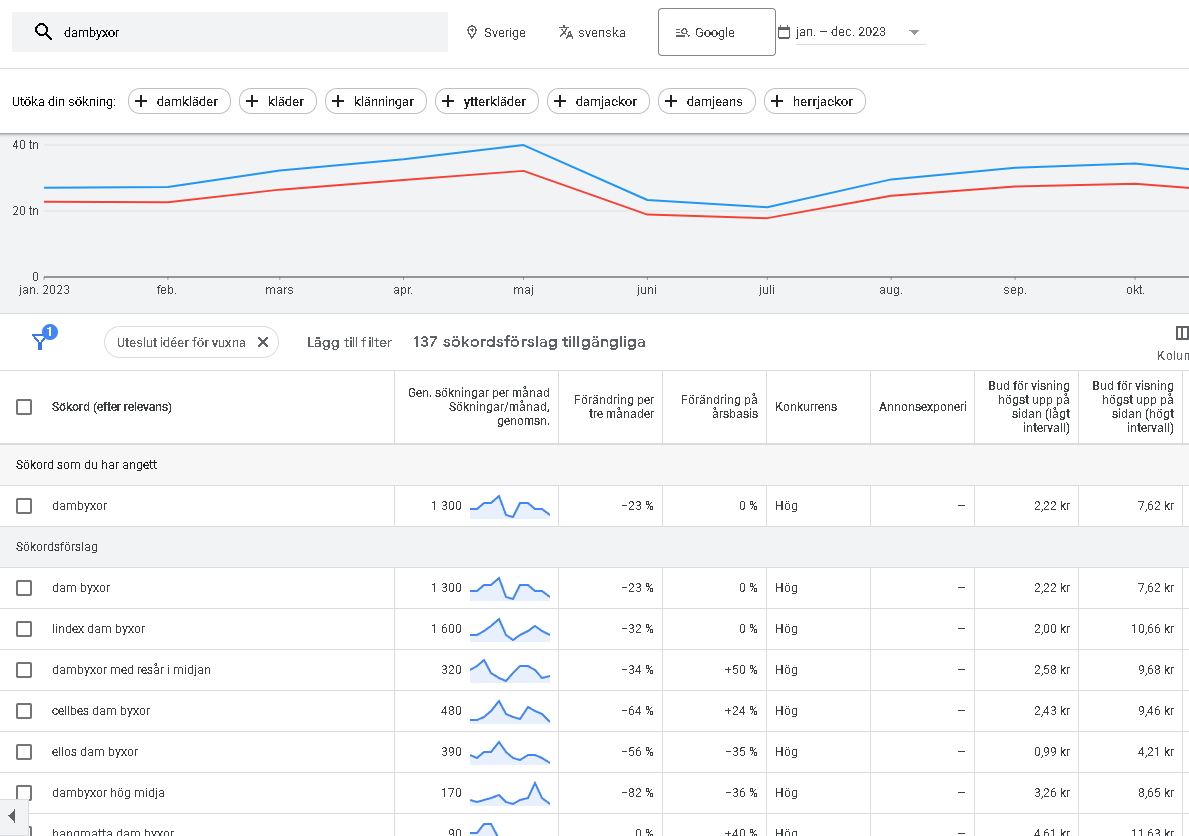1189x836 pixels.
Task: Check the dam byxor row
Action: 24,588
